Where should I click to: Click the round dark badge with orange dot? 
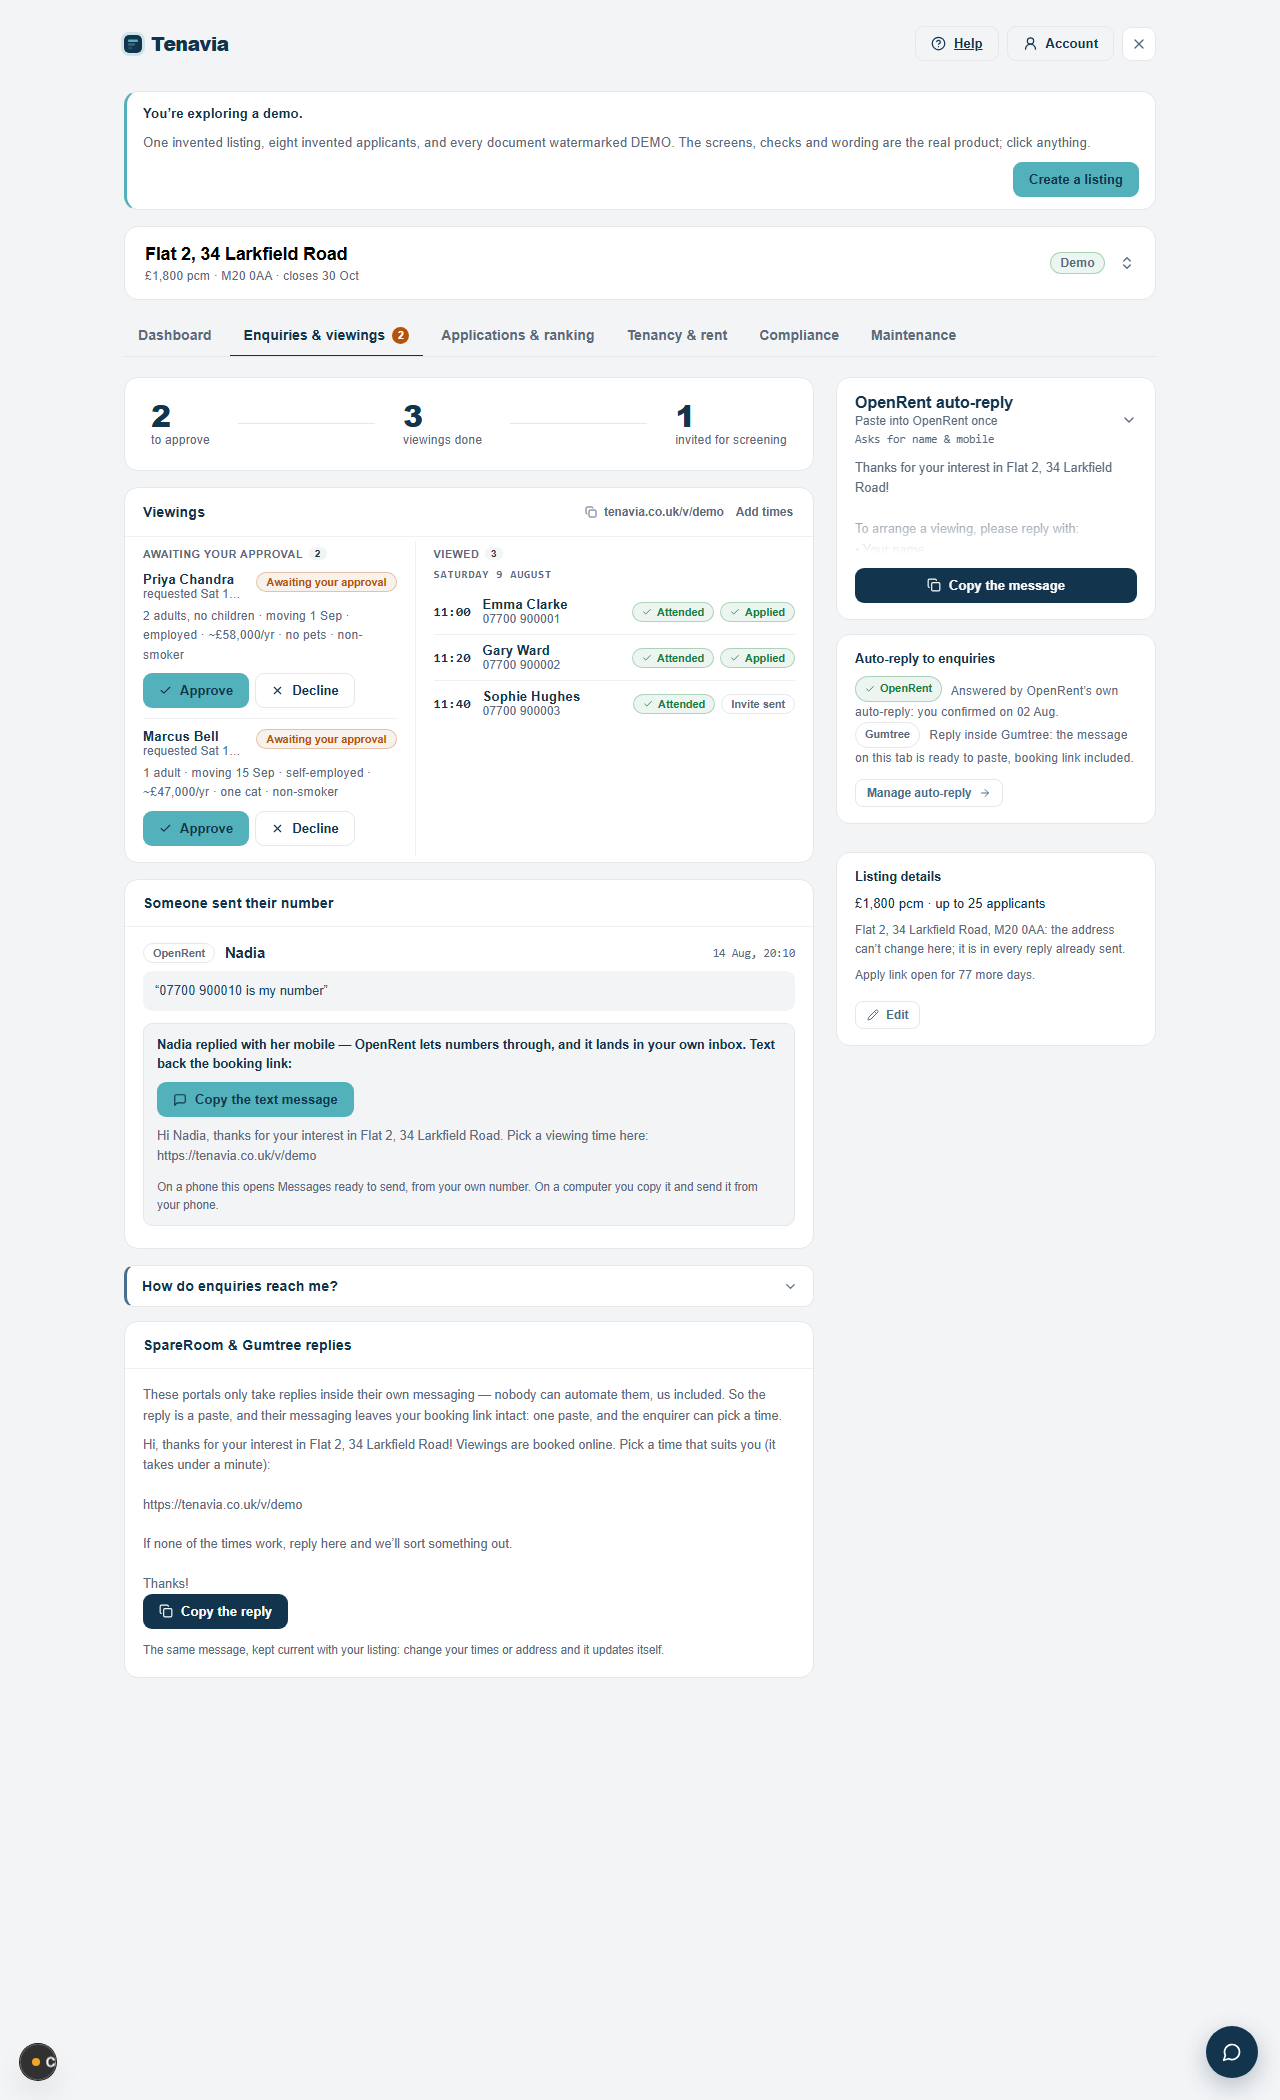pyautogui.click(x=38, y=2062)
